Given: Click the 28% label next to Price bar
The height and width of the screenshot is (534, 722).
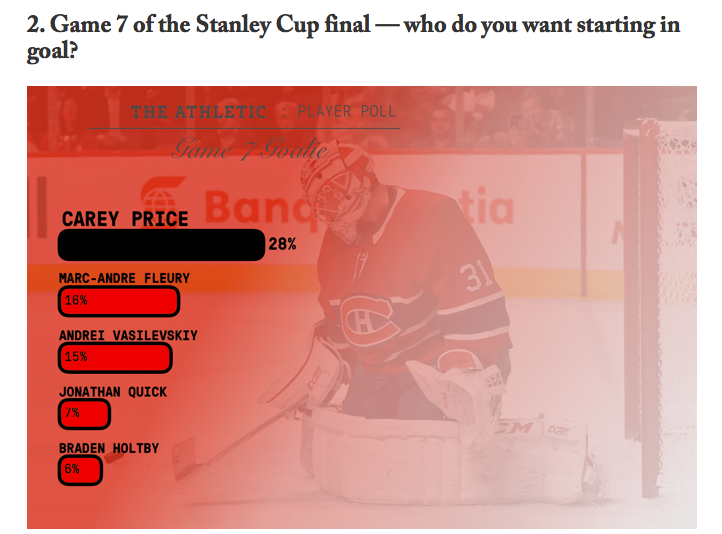Looking at the screenshot, I should (x=282, y=244).
